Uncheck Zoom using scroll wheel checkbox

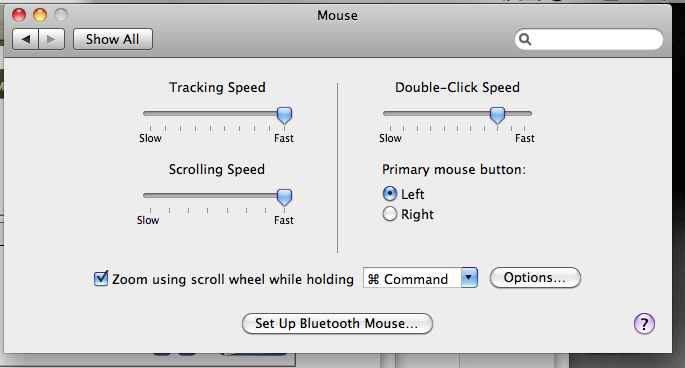coord(101,278)
